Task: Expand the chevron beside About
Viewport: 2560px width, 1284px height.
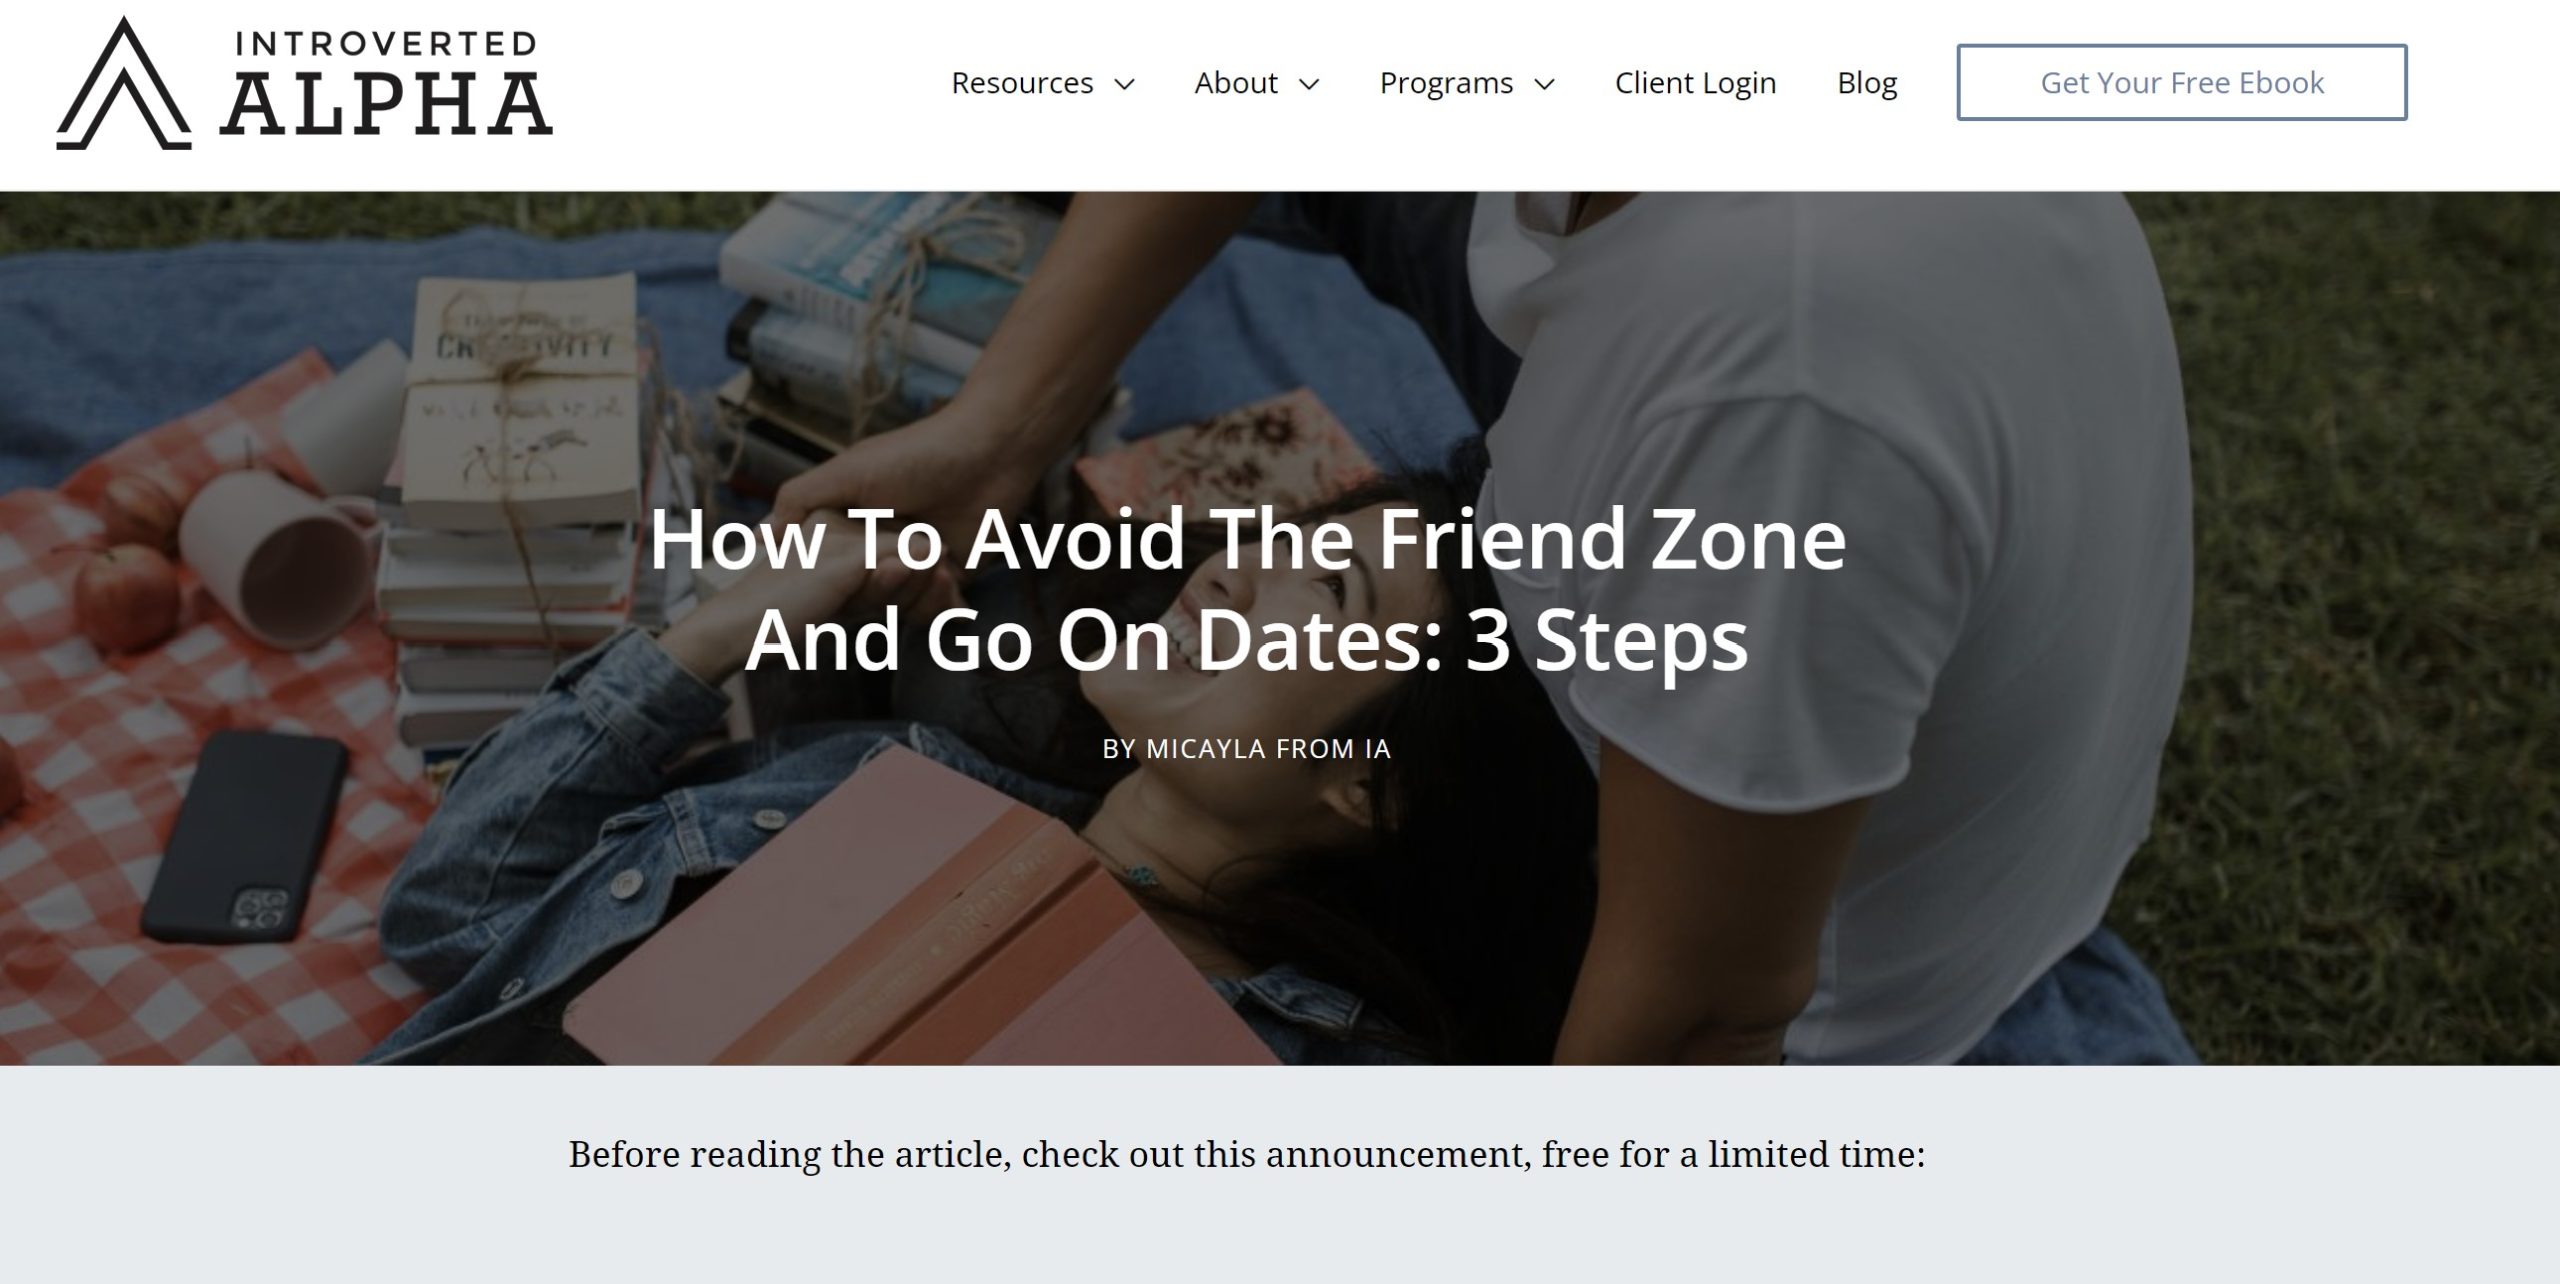Action: coord(1309,84)
